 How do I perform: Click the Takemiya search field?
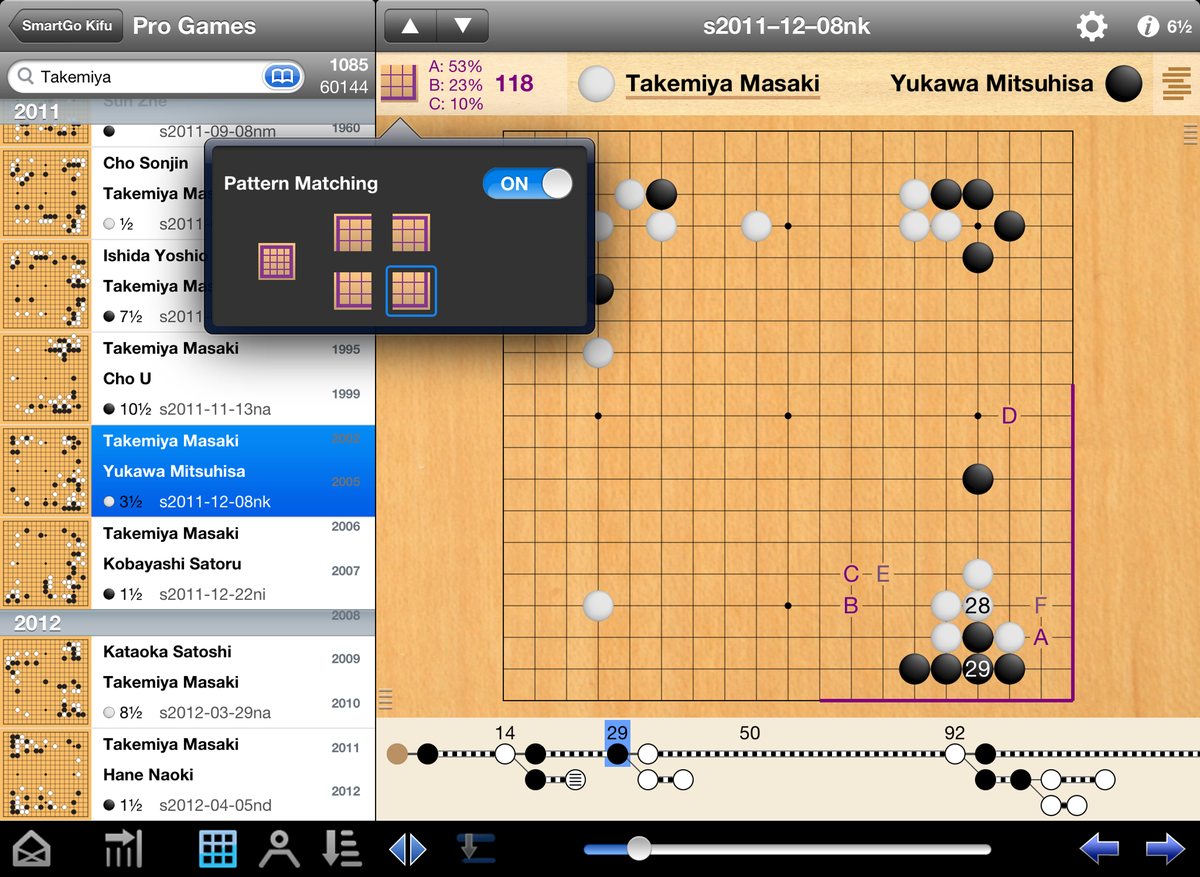[140, 77]
